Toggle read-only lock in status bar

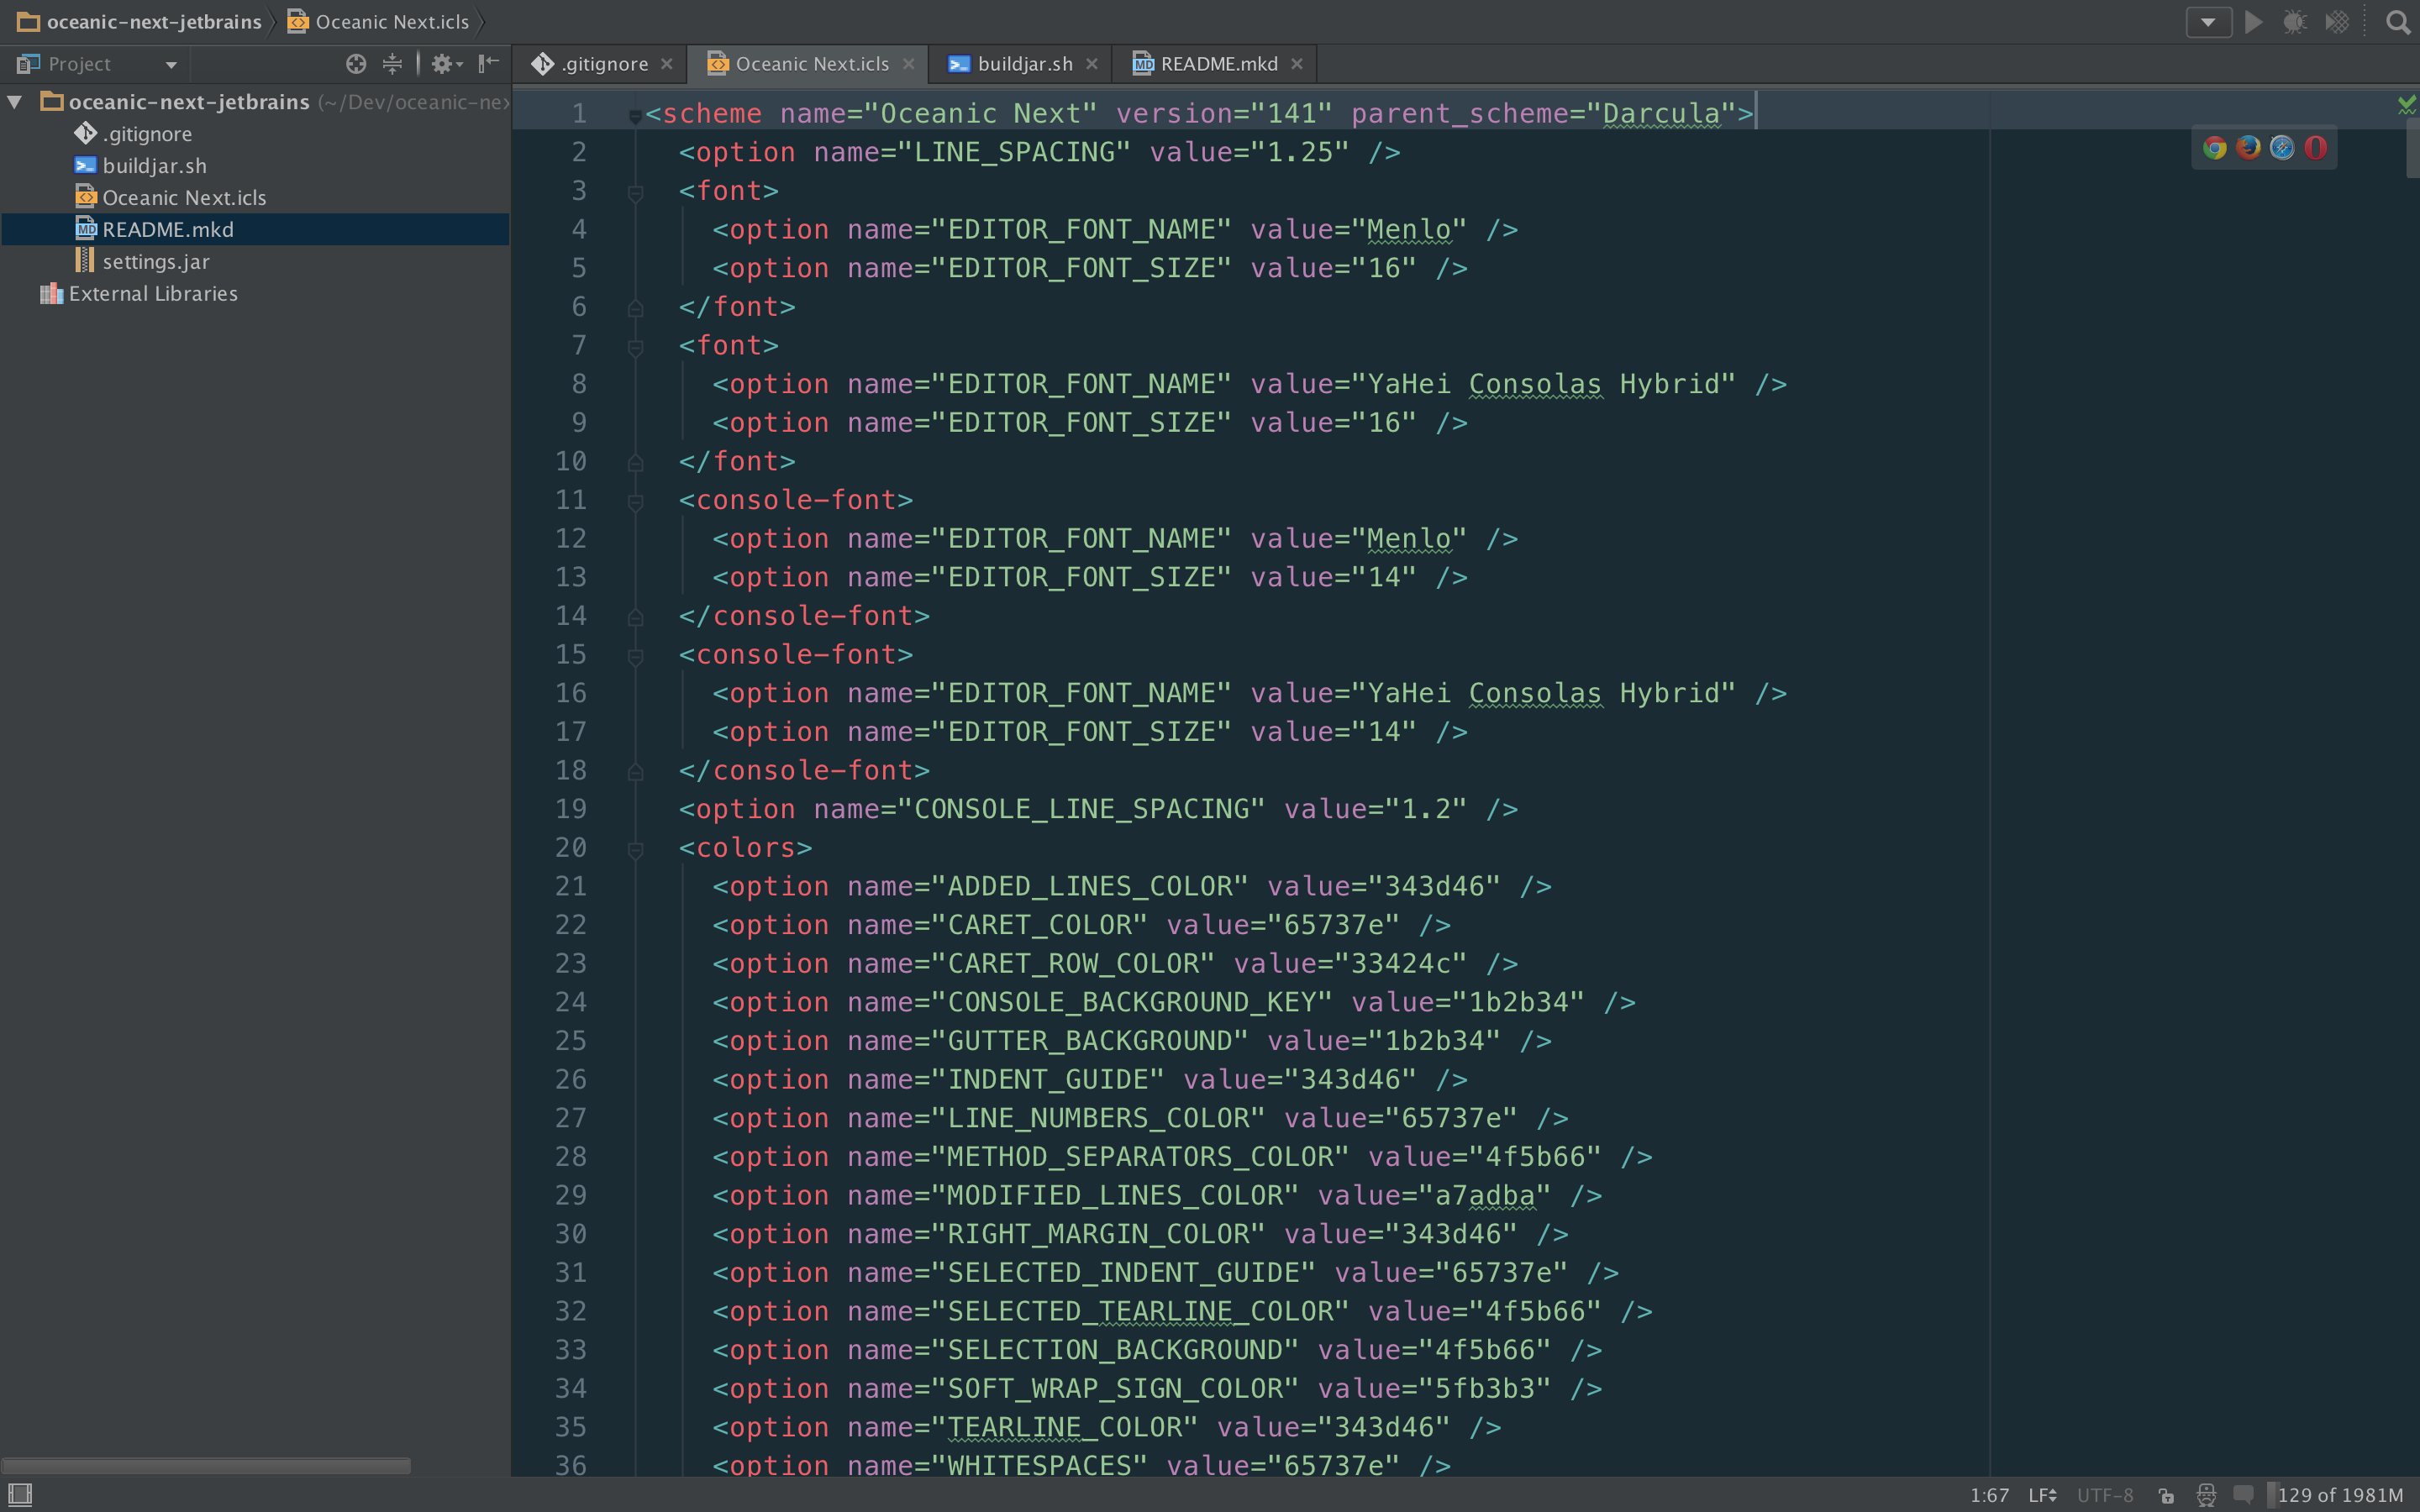[x=2166, y=1495]
